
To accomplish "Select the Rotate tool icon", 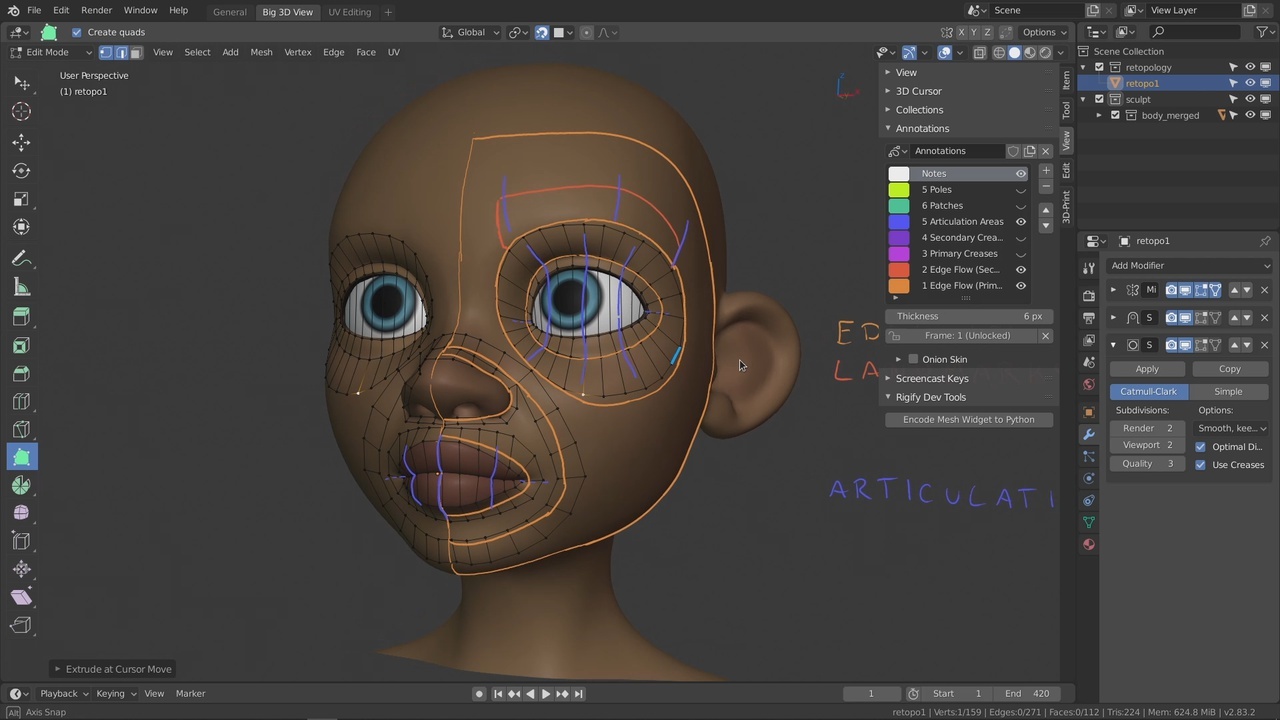I will coord(21,171).
